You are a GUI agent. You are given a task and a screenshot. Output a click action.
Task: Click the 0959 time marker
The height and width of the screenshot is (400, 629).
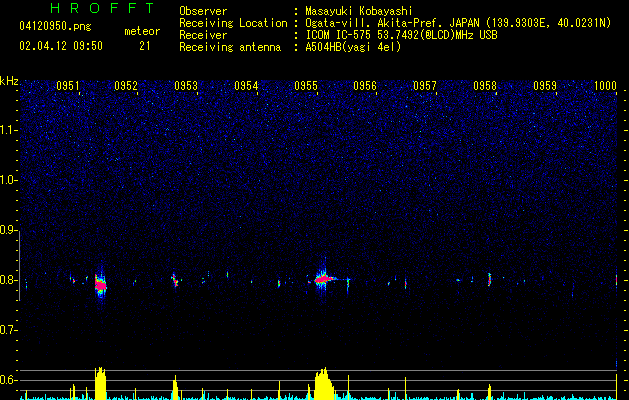coord(545,86)
